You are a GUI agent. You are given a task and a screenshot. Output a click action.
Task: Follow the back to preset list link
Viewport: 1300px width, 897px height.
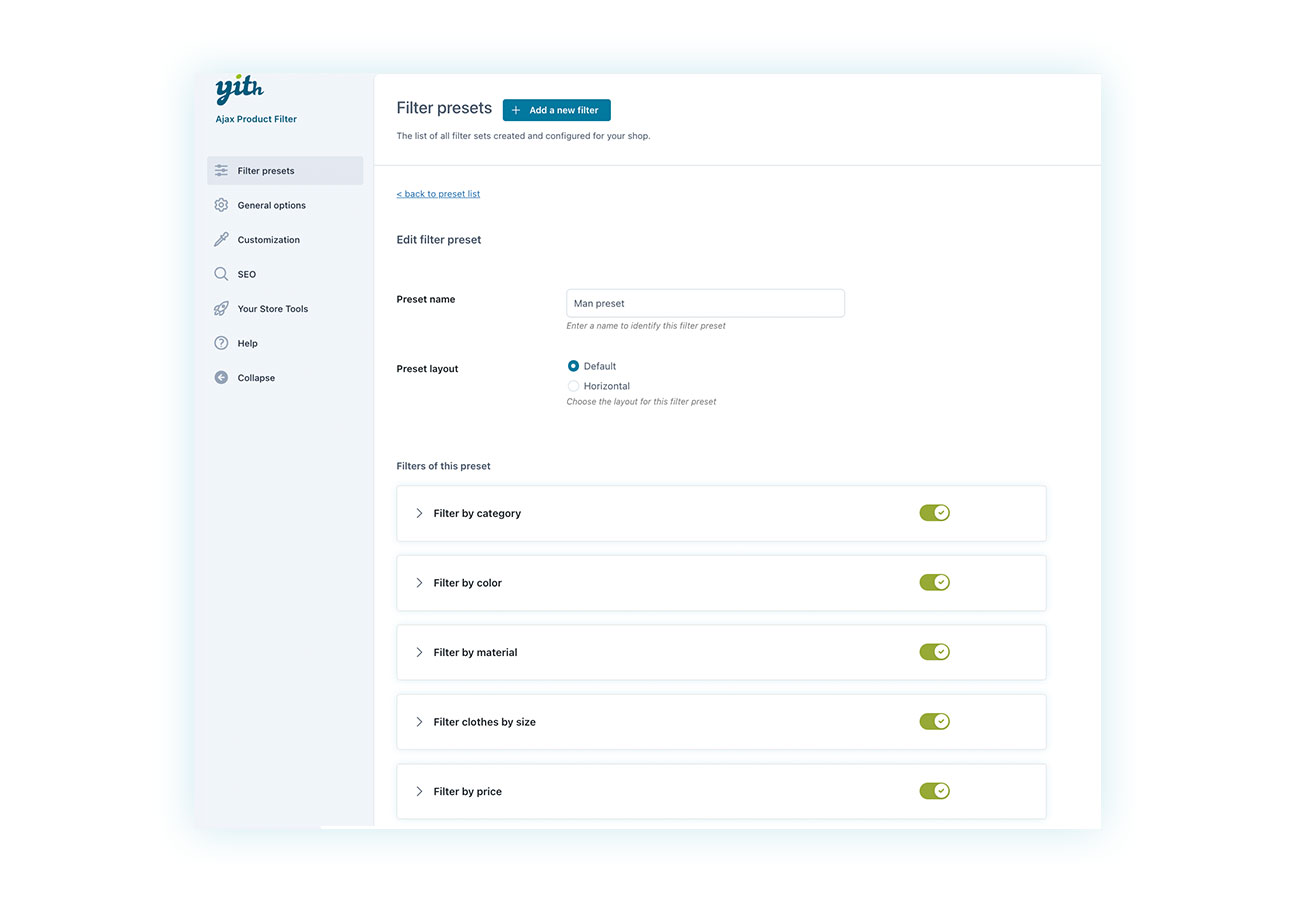click(x=438, y=194)
